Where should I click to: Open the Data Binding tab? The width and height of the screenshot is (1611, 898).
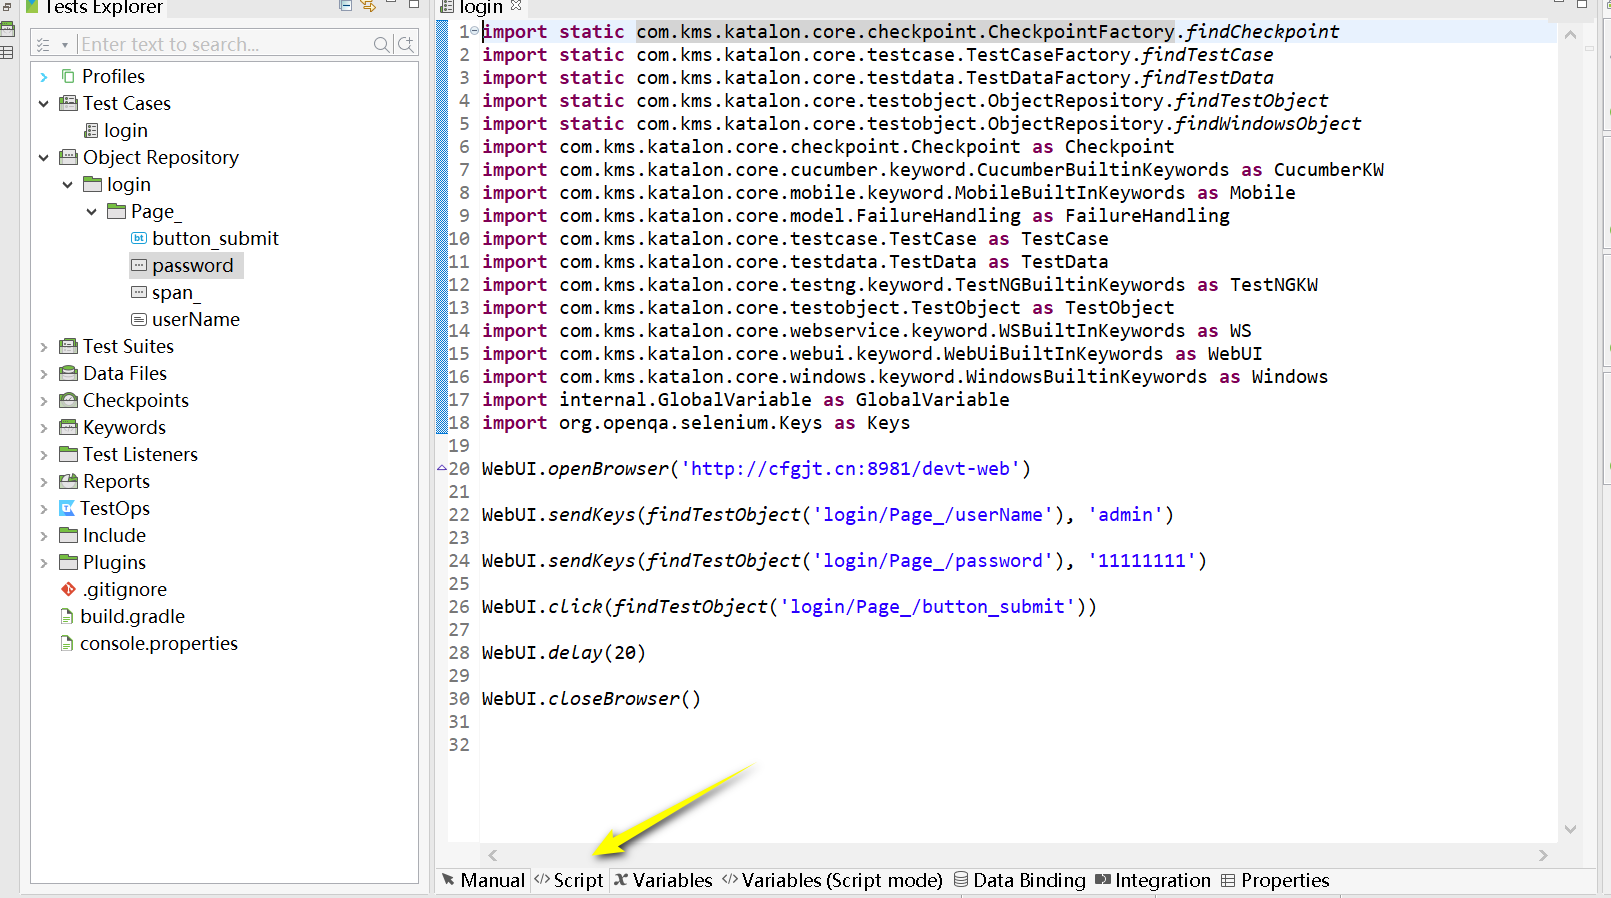pyautogui.click(x=1019, y=880)
